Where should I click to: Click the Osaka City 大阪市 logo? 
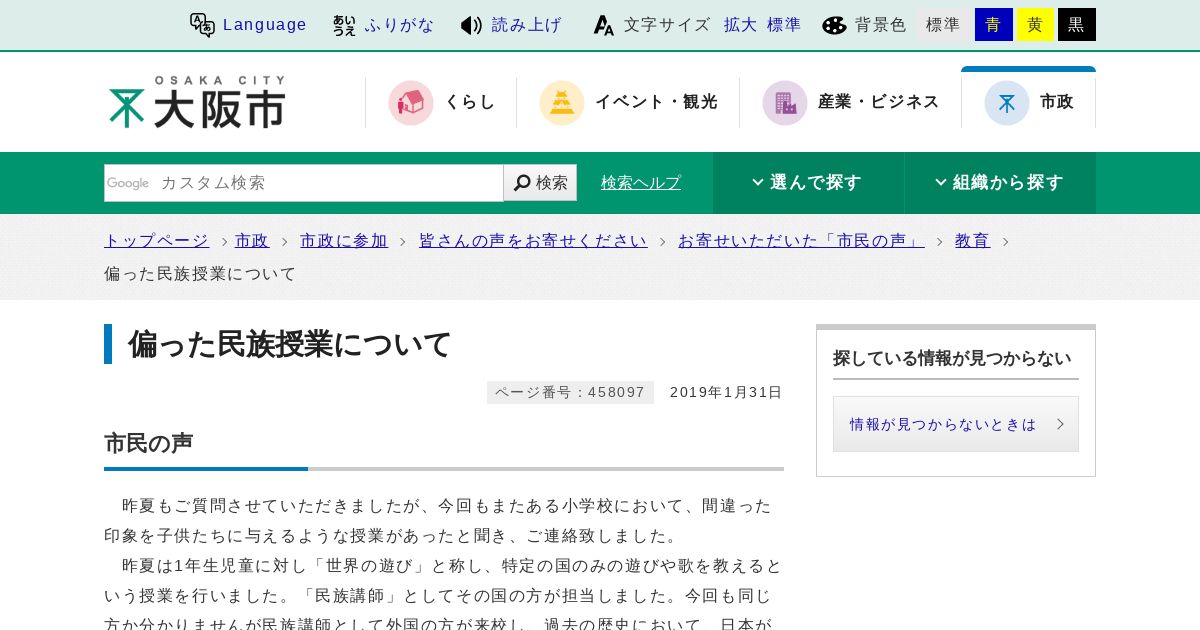[197, 102]
